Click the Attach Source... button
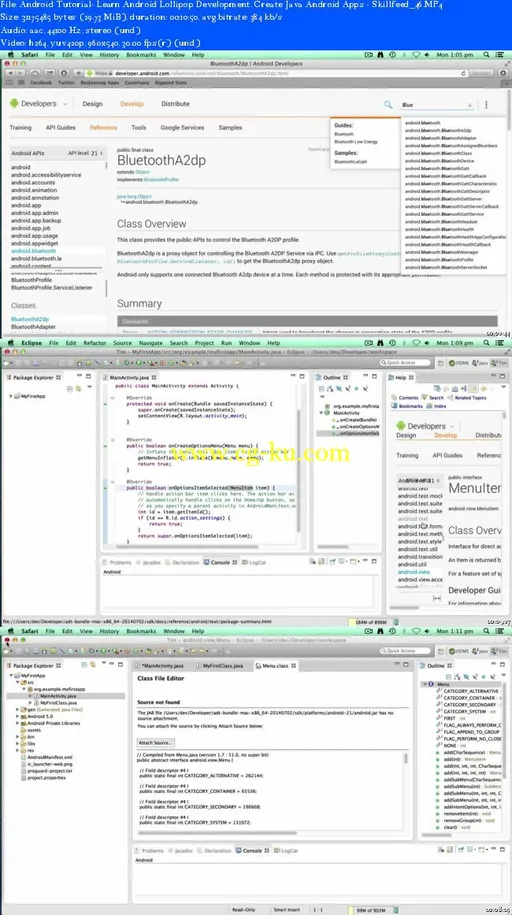Image resolution: width=512 pixels, height=915 pixels. (x=155, y=742)
